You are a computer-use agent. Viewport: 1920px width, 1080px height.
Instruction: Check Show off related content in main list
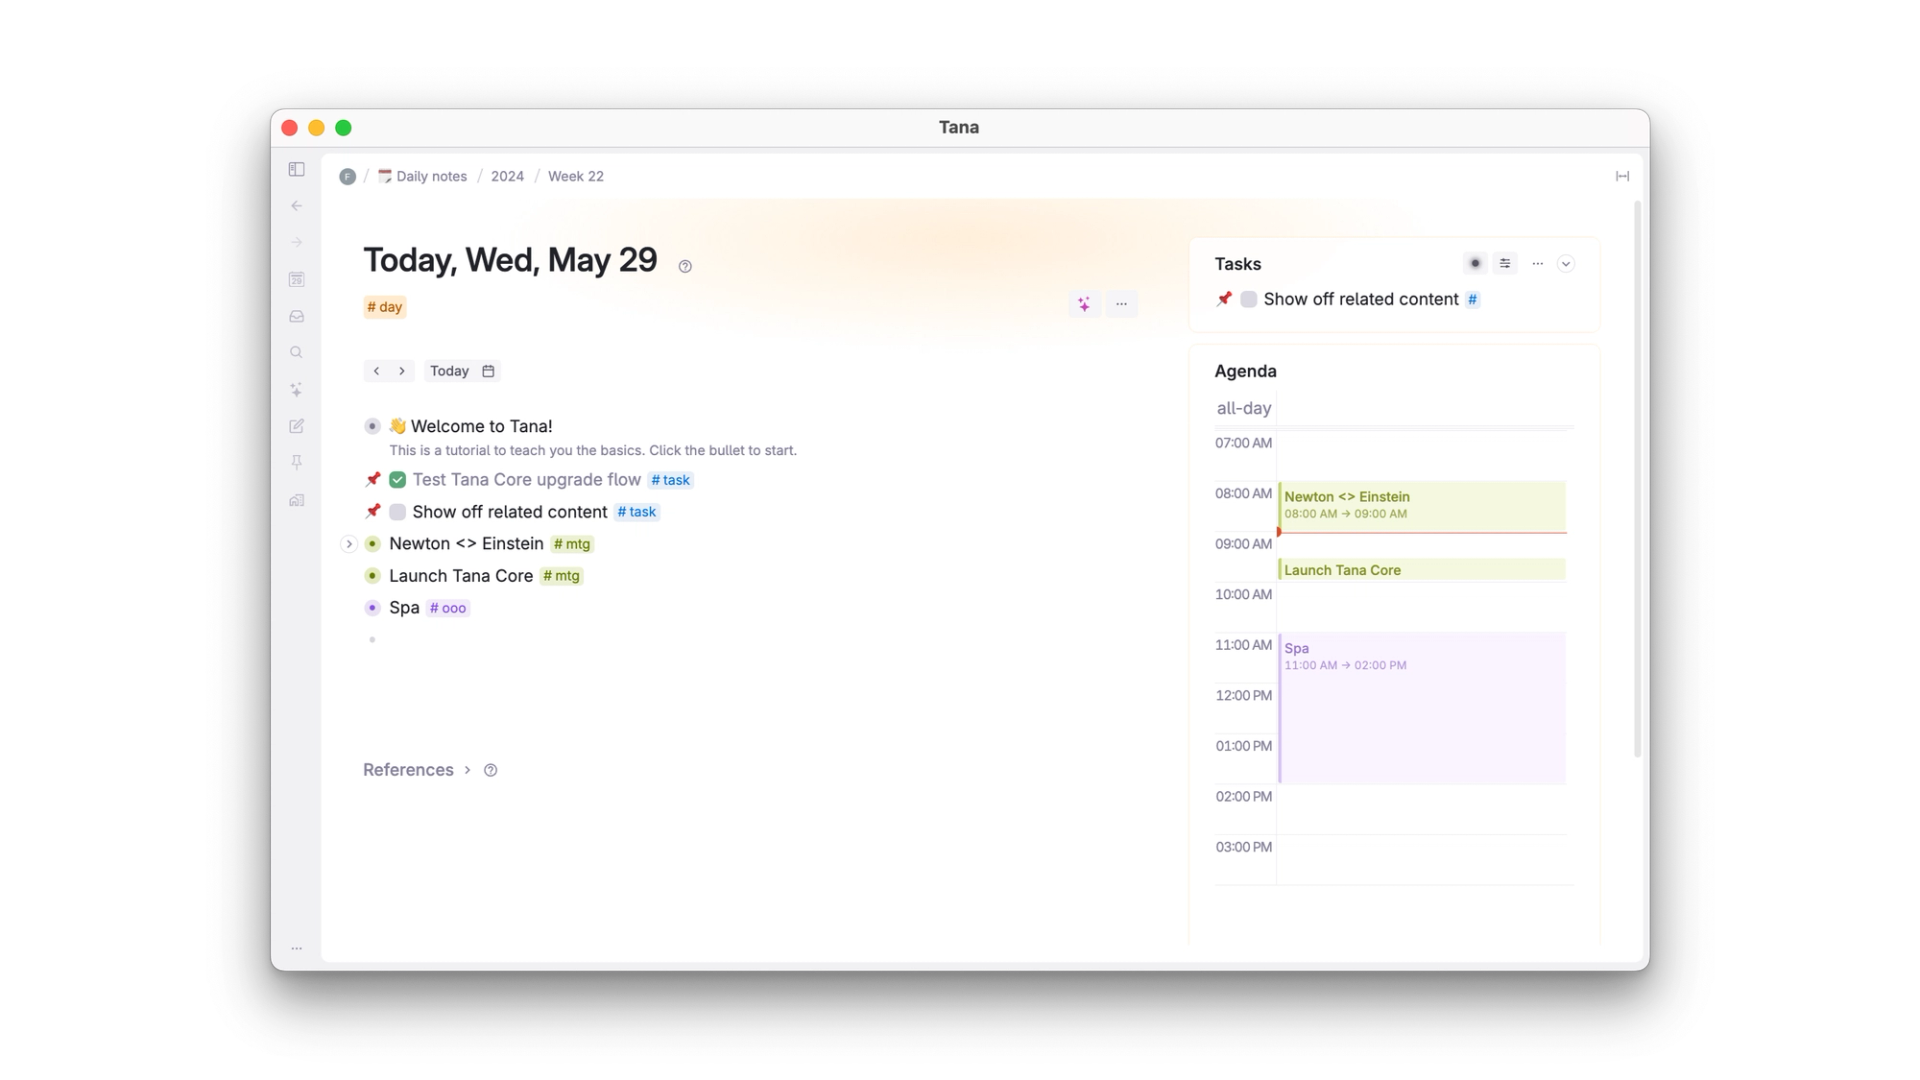pos(398,512)
